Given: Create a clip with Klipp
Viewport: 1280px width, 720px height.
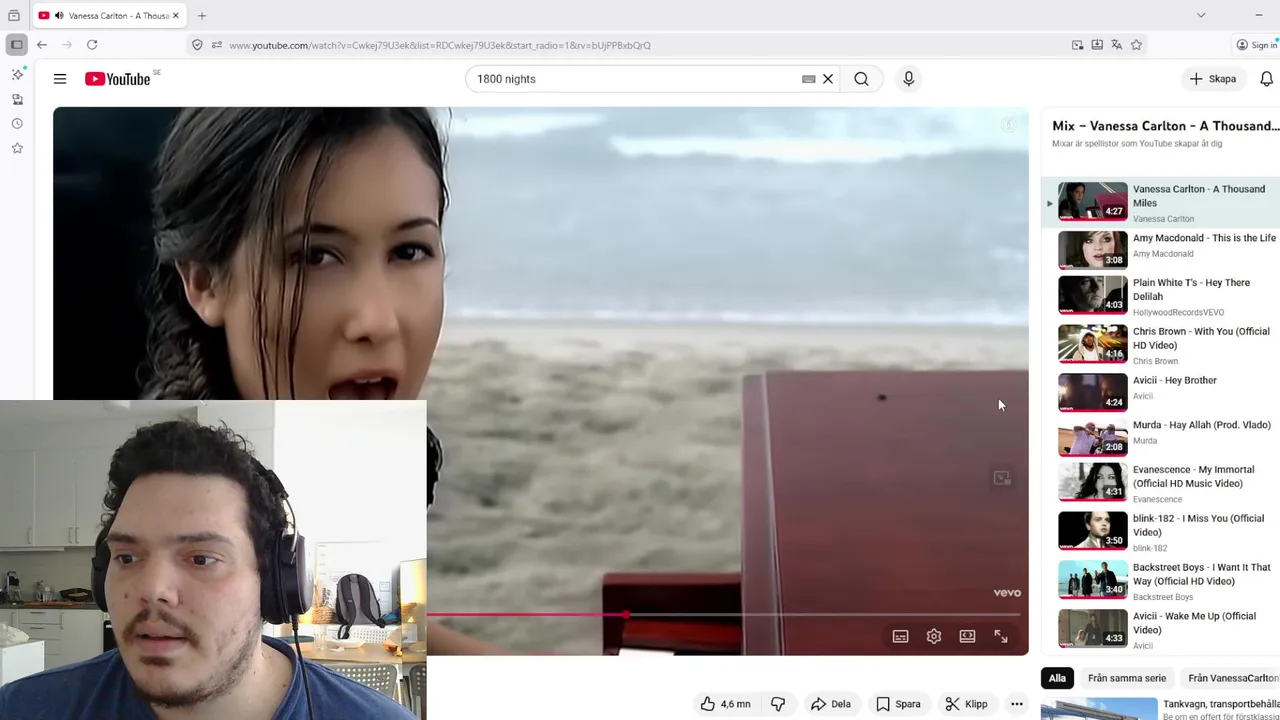Looking at the screenshot, I should click(966, 704).
